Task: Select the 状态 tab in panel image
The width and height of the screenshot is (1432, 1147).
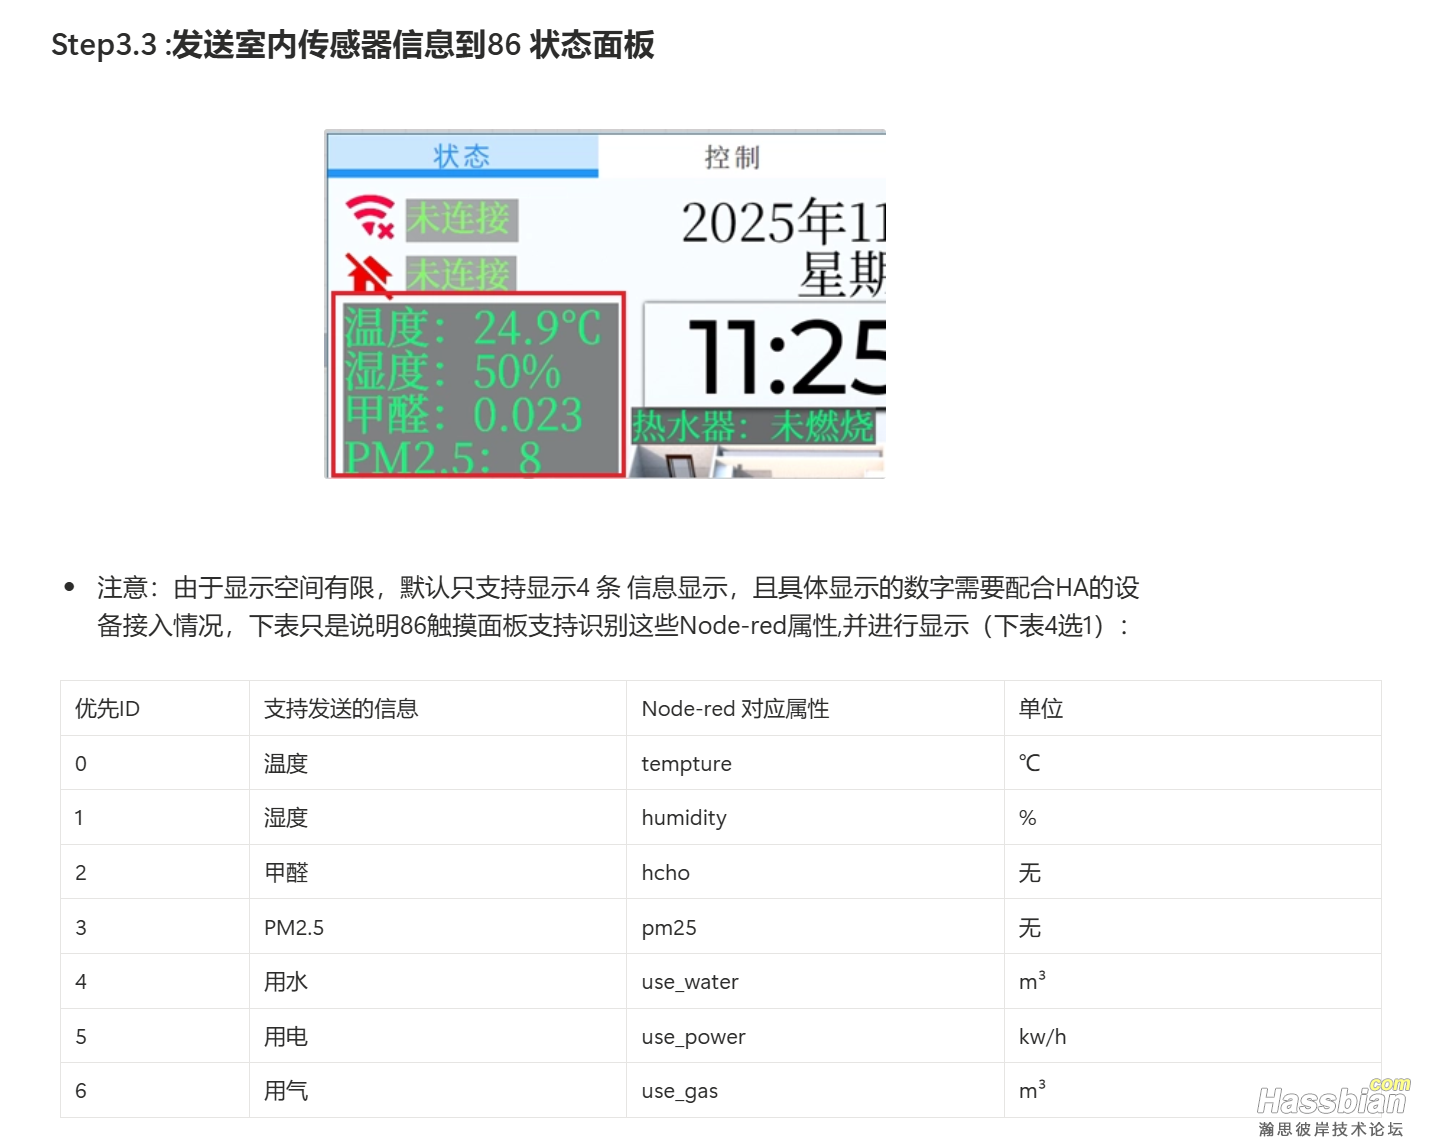Action: point(462,156)
